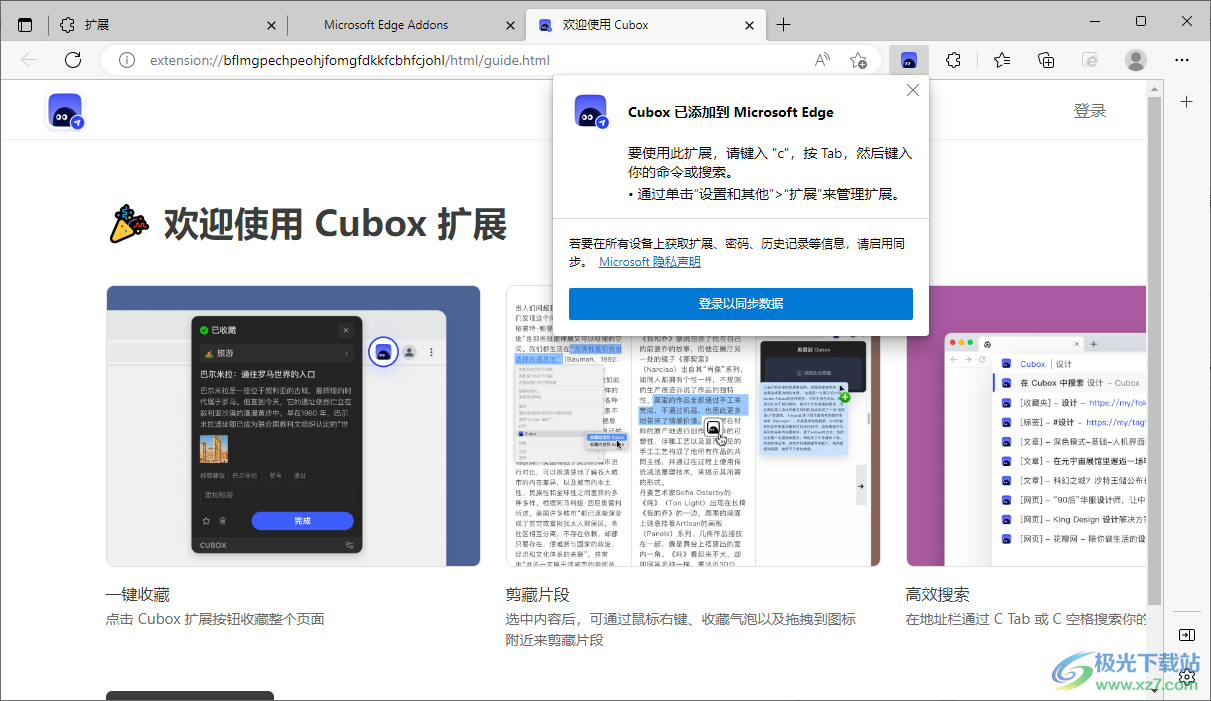Click the 高效搜索 heading text
Image resolution: width=1211 pixels, height=701 pixels.
(x=938, y=595)
